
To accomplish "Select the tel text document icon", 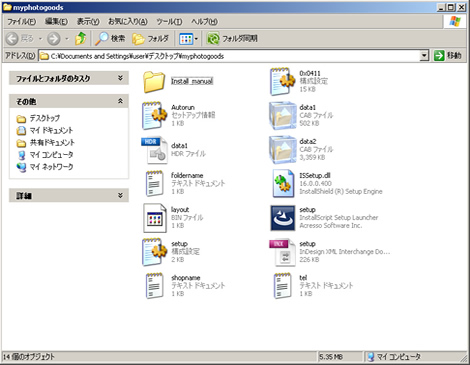I will point(282,286).
